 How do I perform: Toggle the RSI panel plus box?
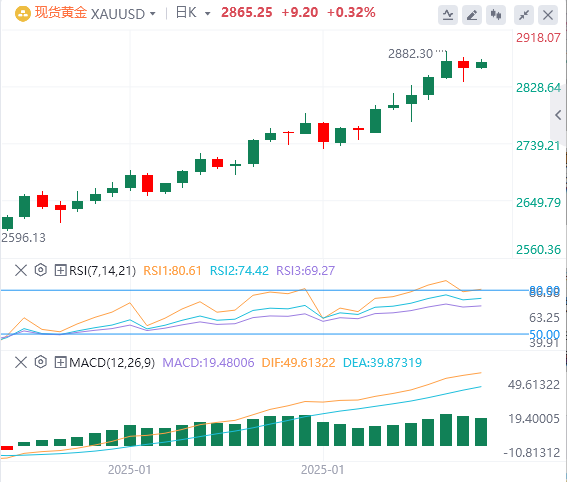[60, 270]
